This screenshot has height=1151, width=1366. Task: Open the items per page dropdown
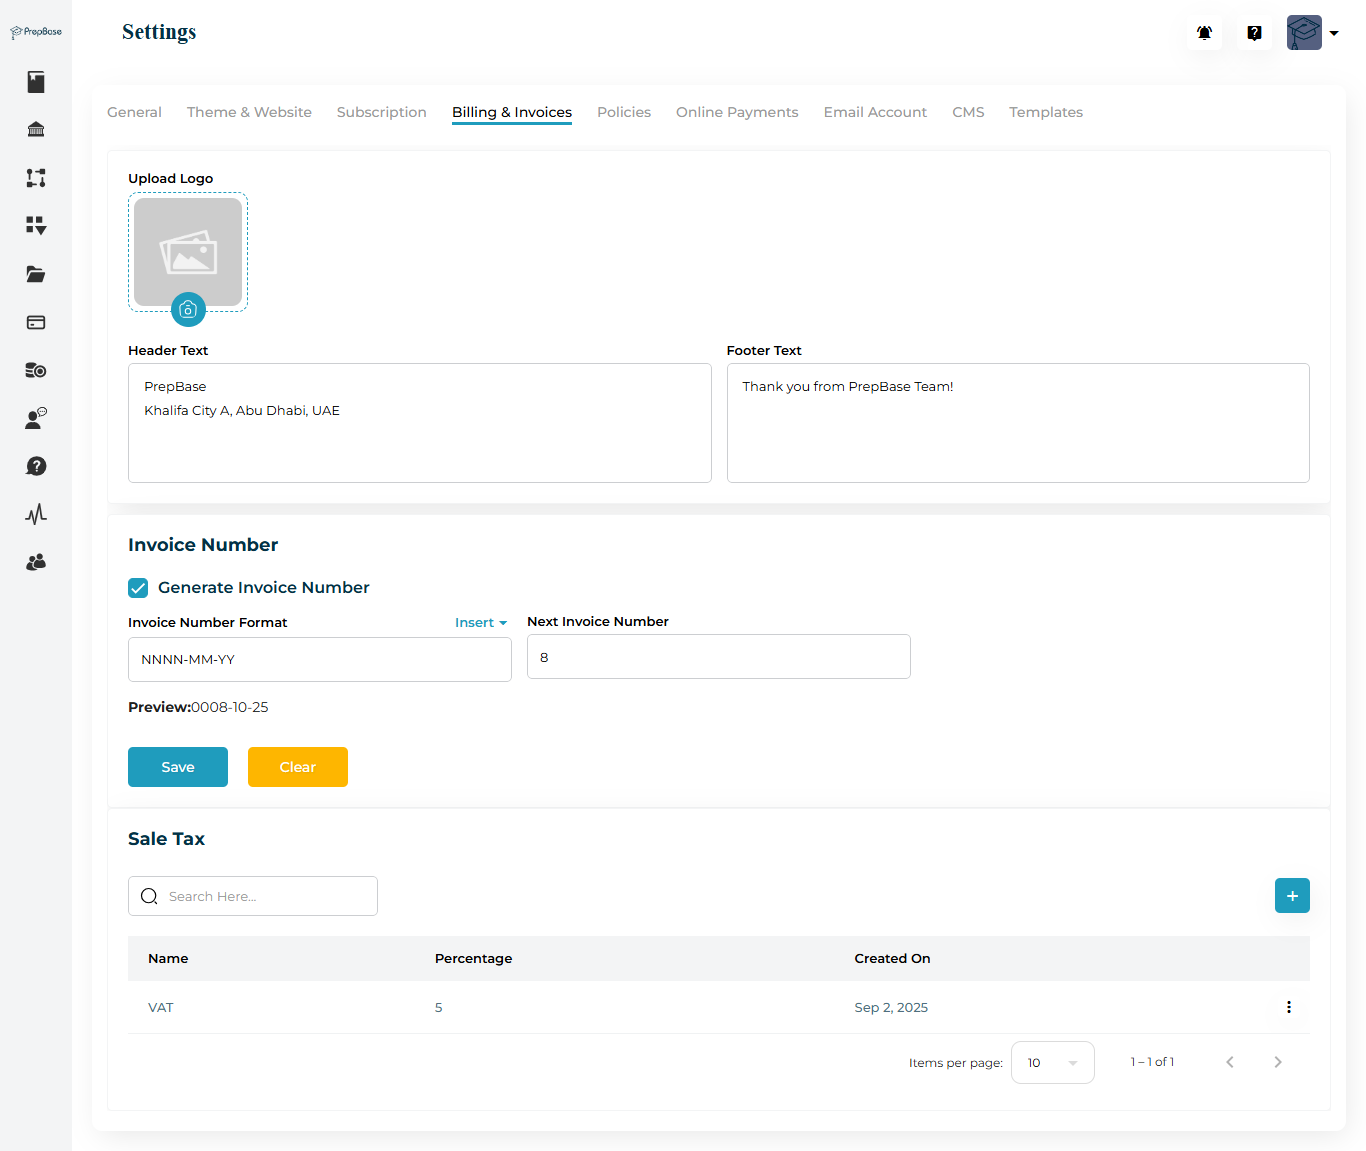pyautogui.click(x=1052, y=1062)
